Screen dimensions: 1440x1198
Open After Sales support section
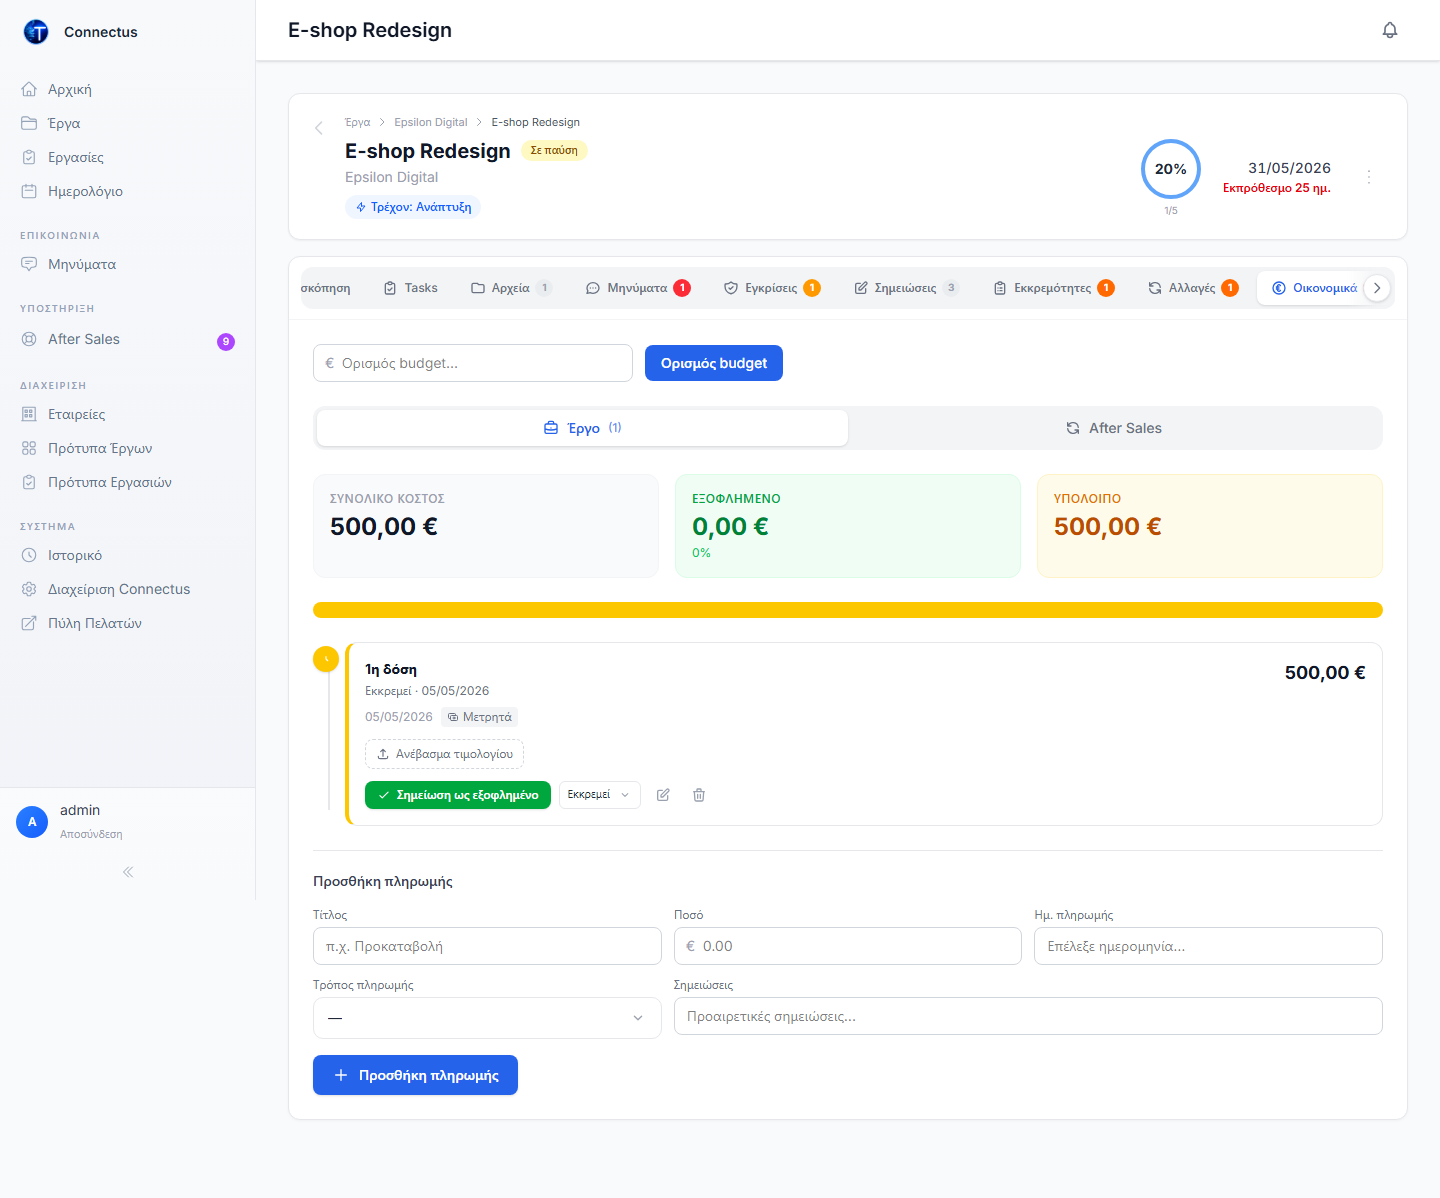128,339
